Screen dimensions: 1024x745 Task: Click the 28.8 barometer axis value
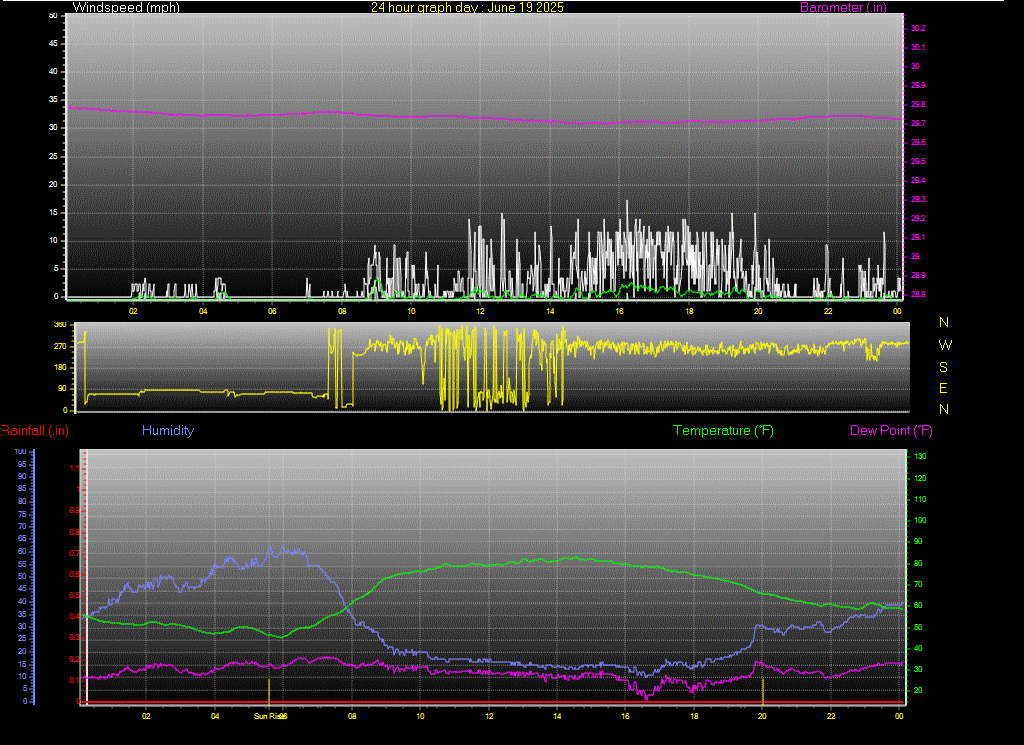click(918, 294)
